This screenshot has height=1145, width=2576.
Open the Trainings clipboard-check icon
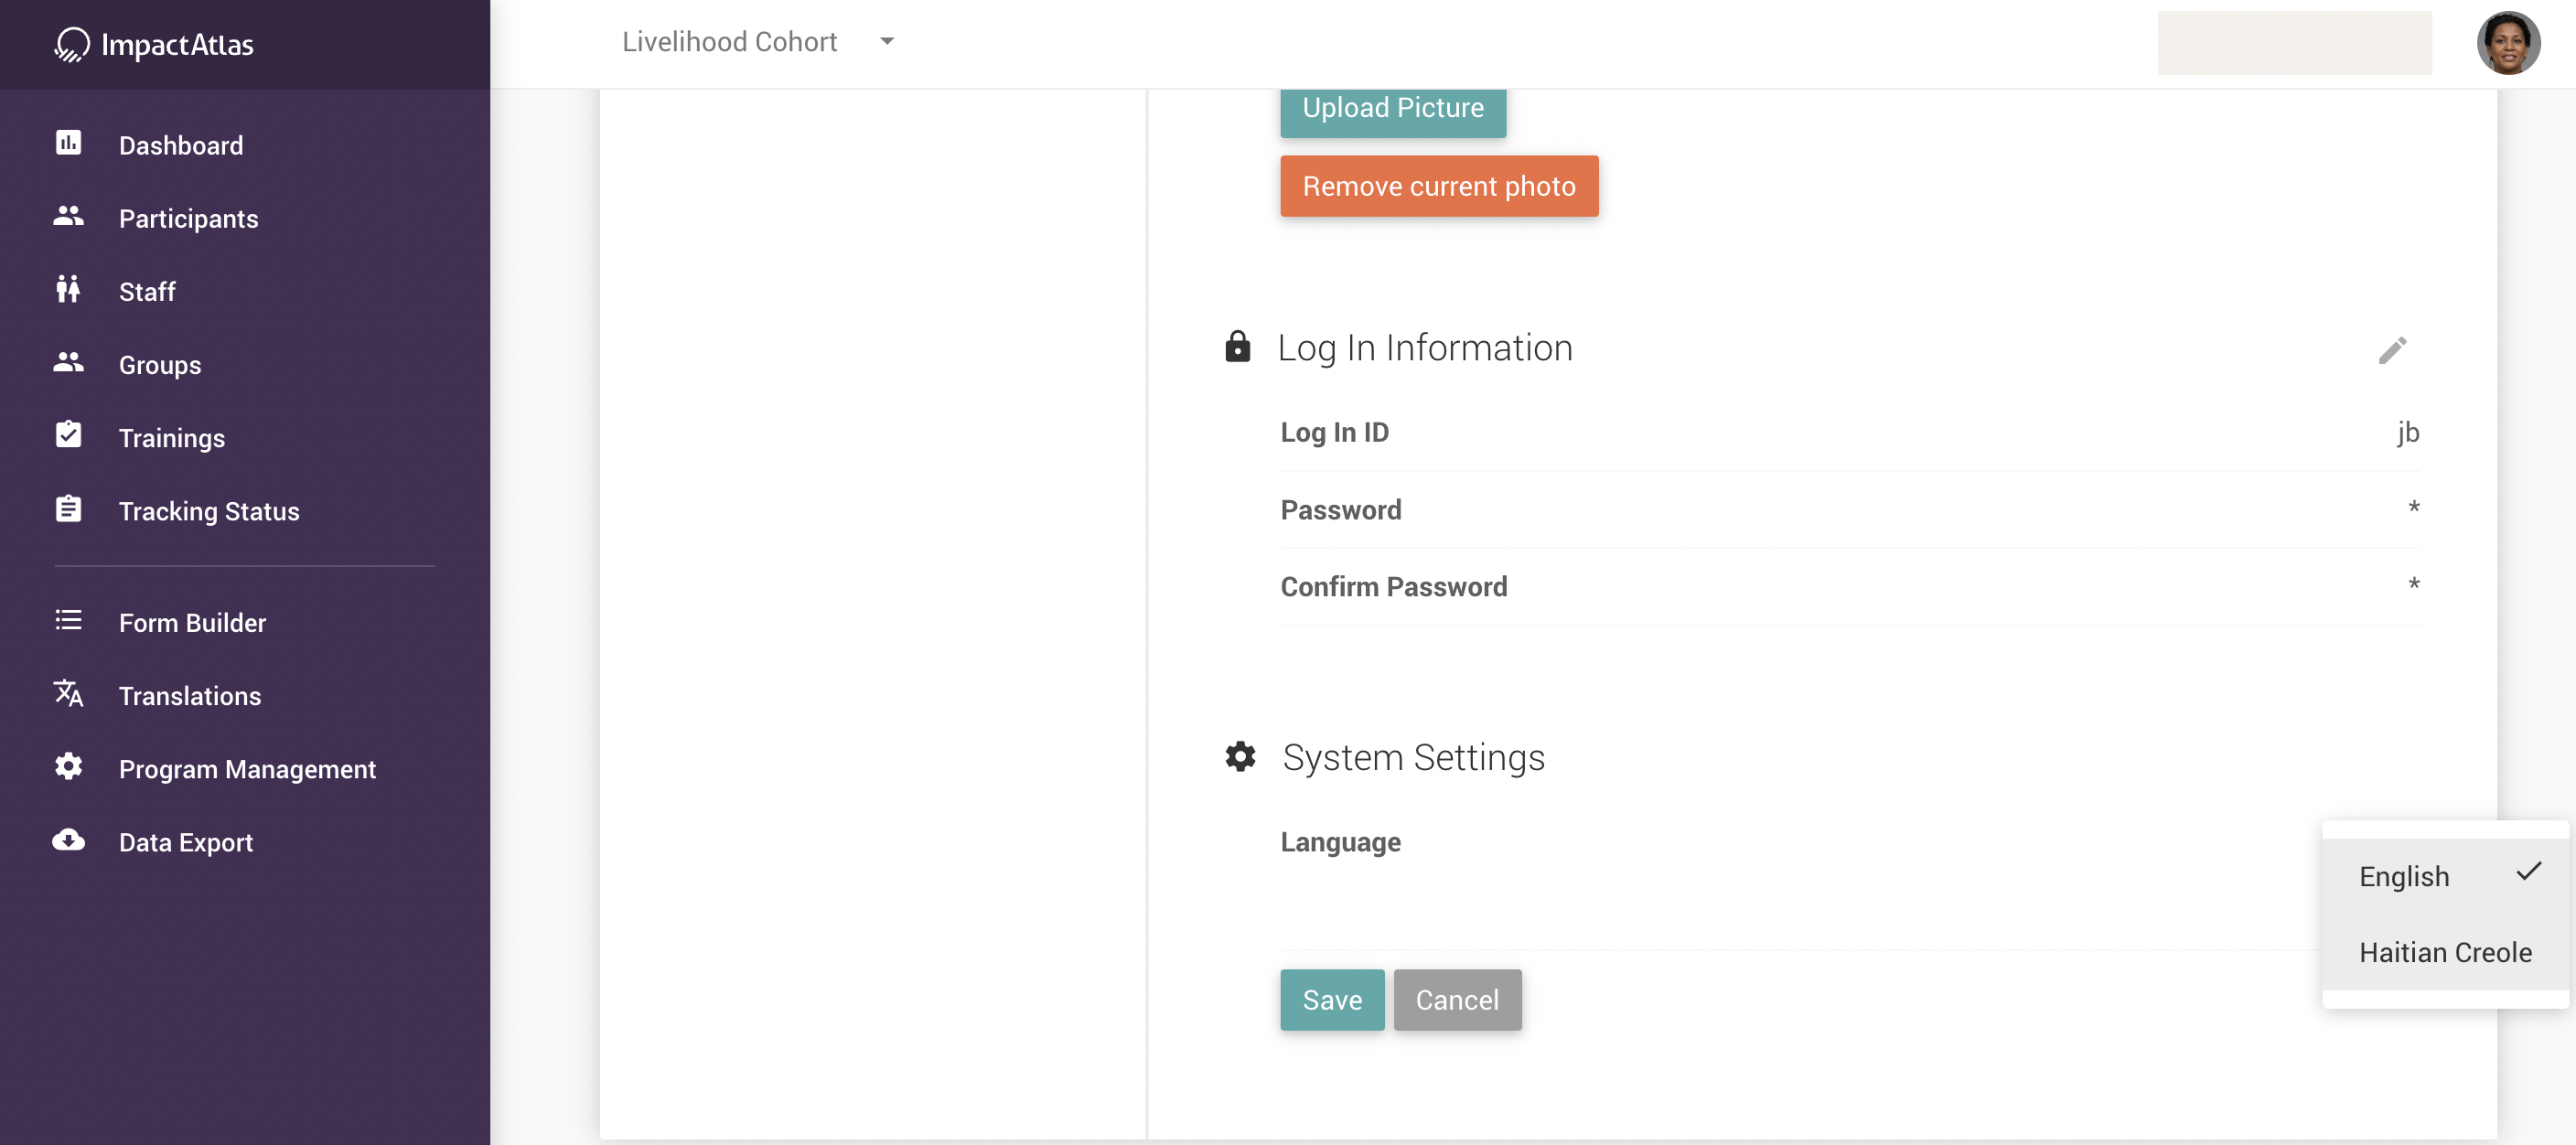[68, 436]
